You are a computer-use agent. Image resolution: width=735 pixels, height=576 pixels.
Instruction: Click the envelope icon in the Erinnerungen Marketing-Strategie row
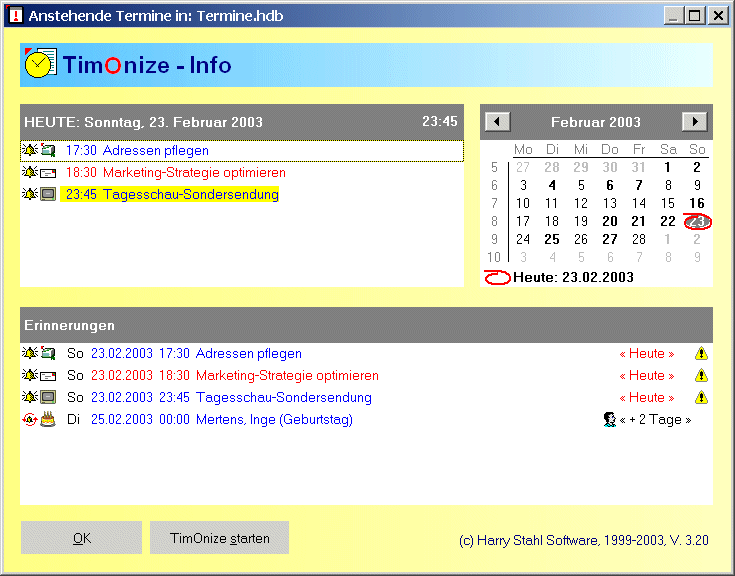click(48, 376)
